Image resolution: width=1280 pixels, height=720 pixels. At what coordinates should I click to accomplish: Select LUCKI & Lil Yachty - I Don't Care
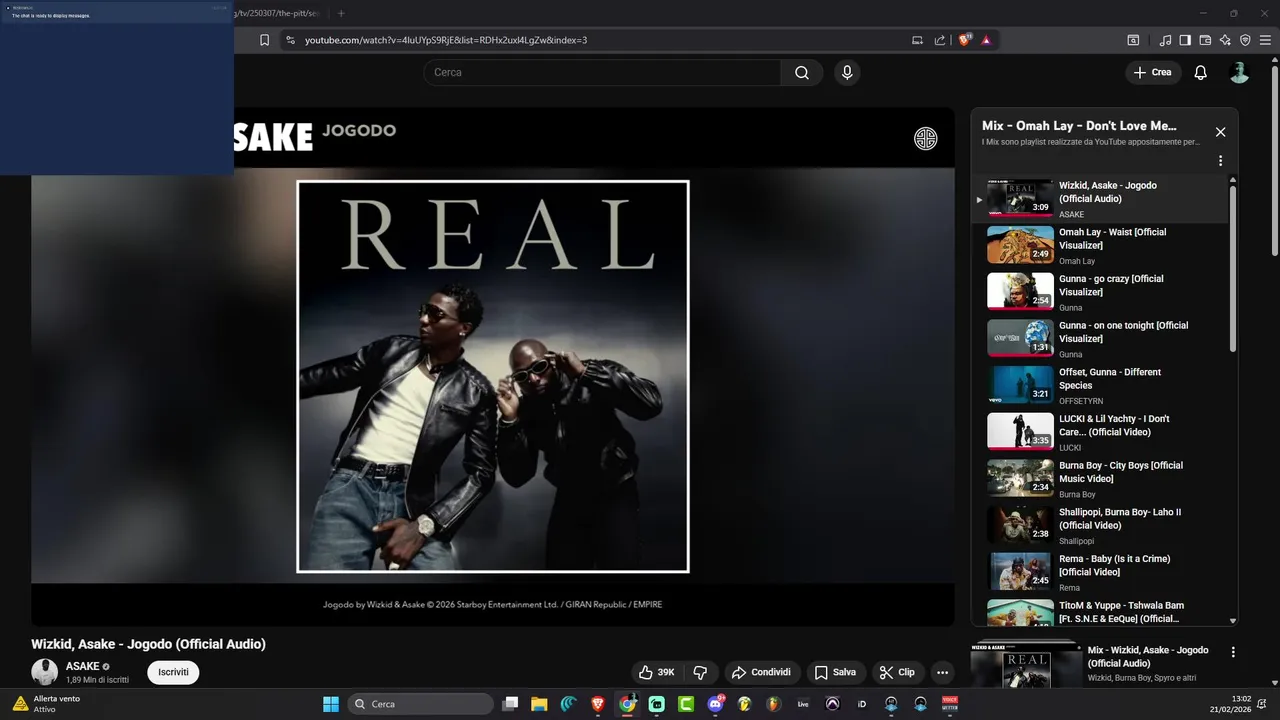click(1101, 432)
